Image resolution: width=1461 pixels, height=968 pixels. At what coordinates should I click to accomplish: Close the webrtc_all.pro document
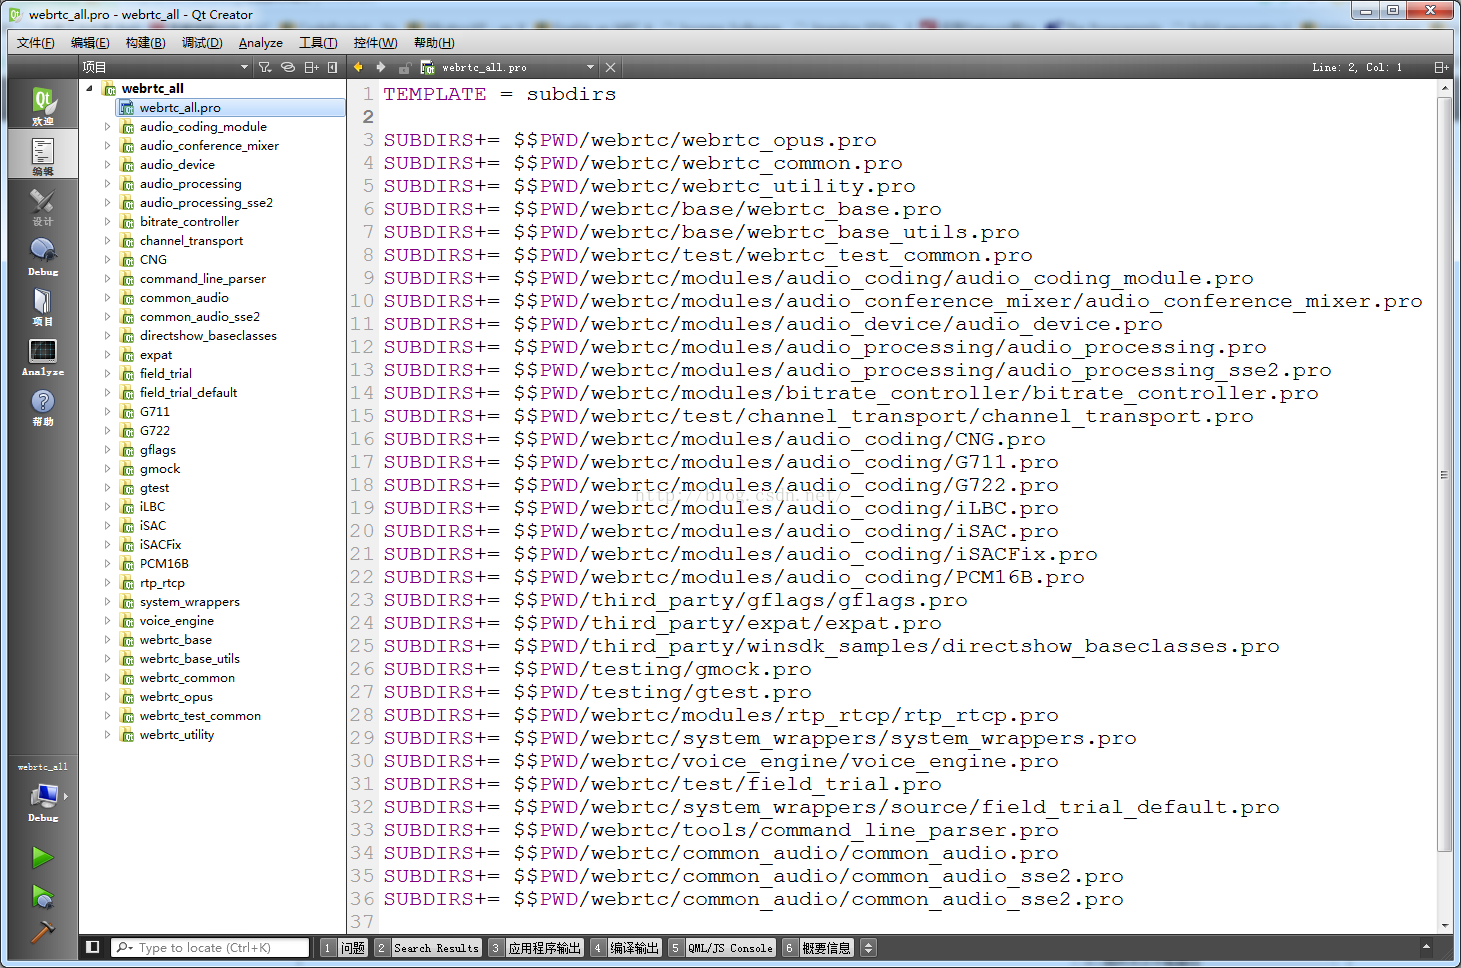610,67
